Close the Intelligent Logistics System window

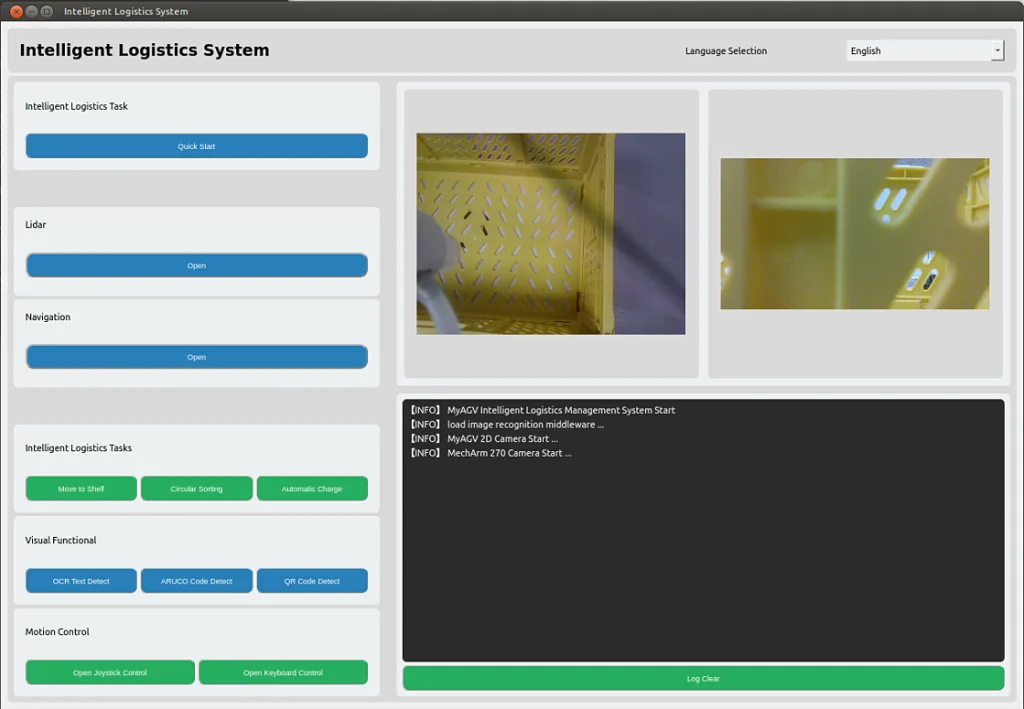coord(17,11)
